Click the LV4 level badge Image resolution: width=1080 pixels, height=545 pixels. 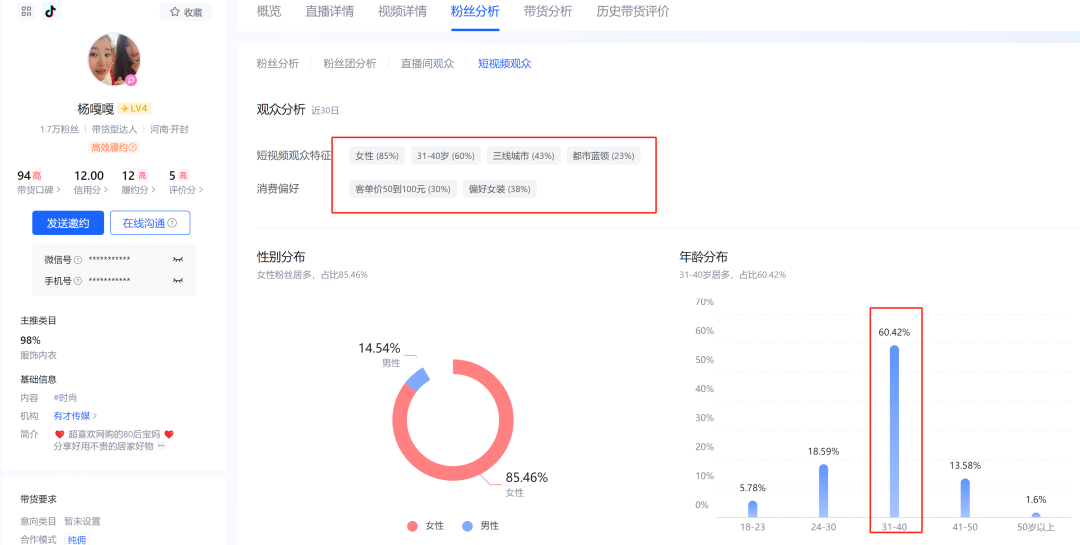point(135,108)
